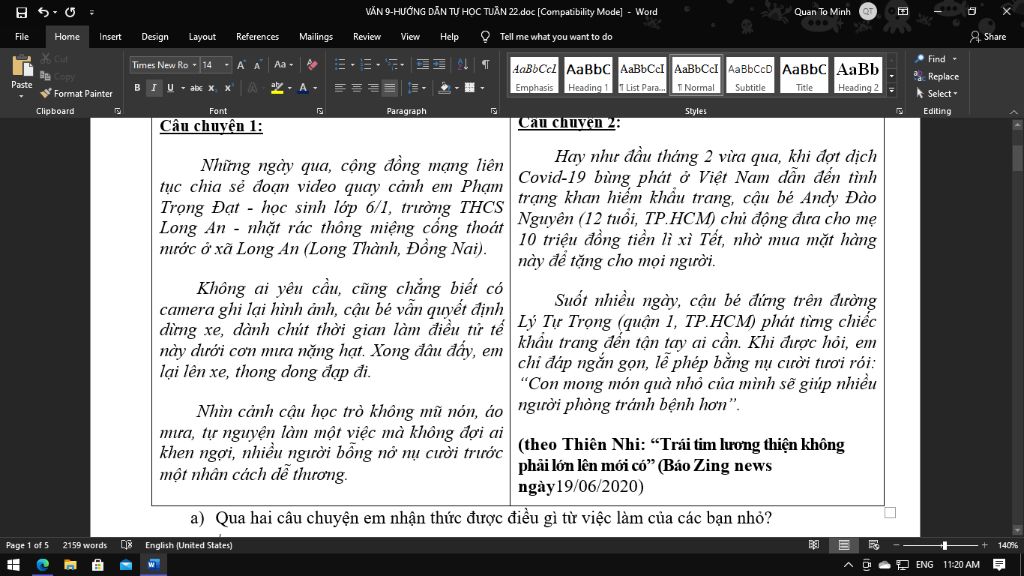Open the Change Case menu

pos(283,65)
